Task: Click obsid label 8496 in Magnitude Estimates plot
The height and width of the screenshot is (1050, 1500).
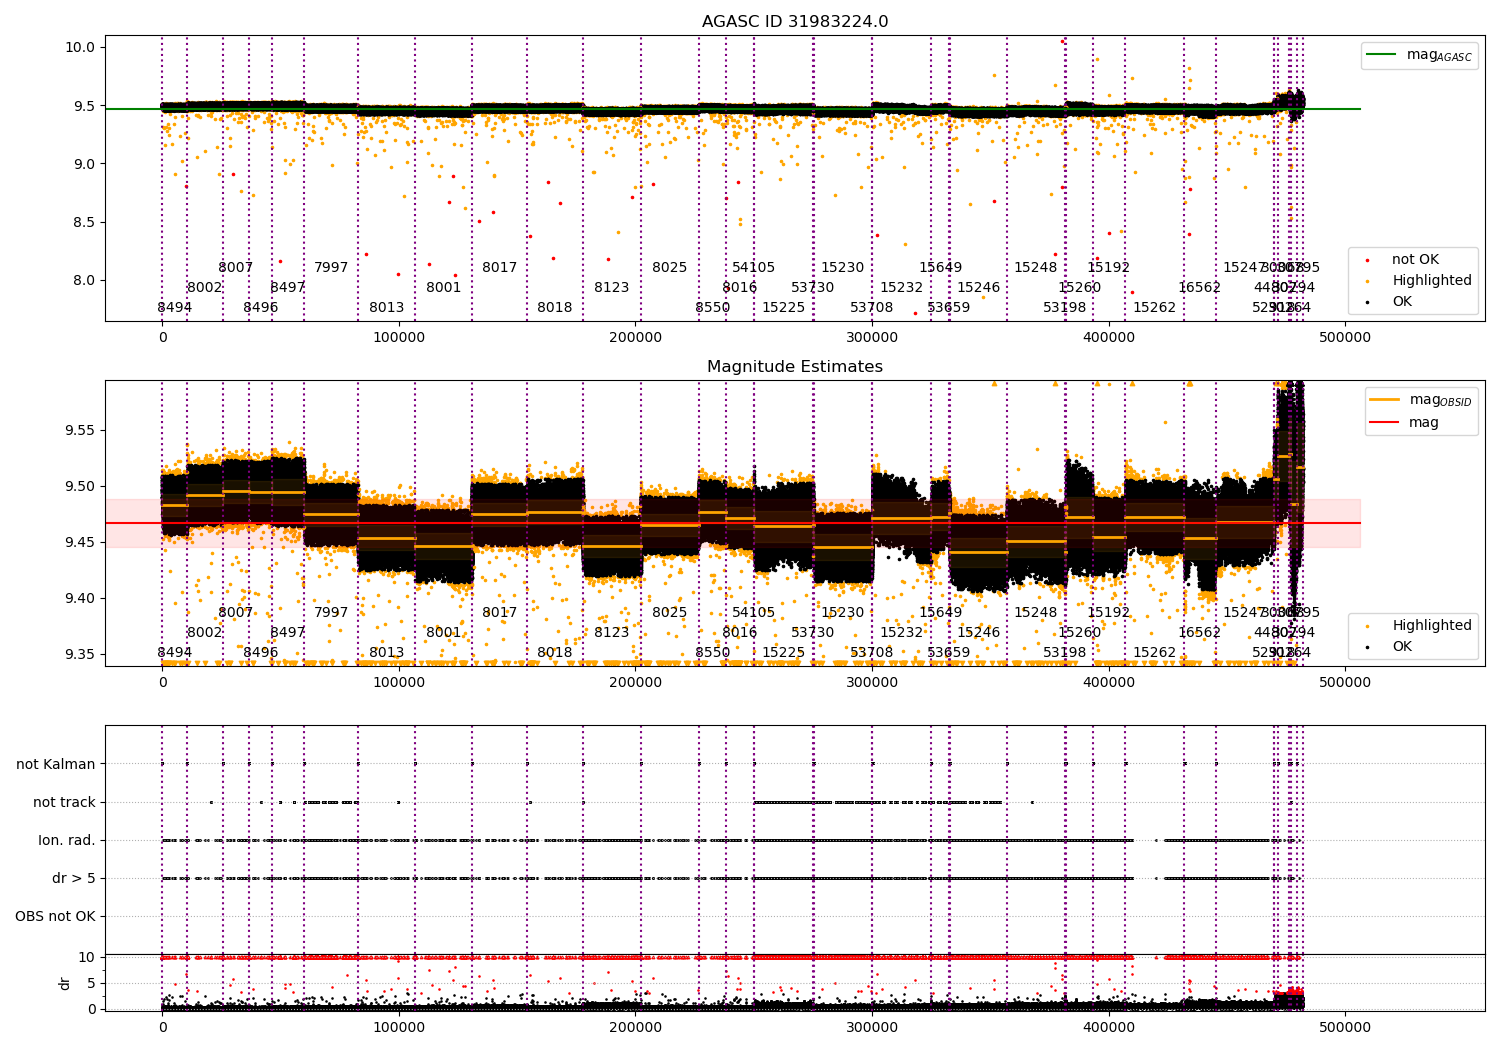Action: tap(261, 653)
